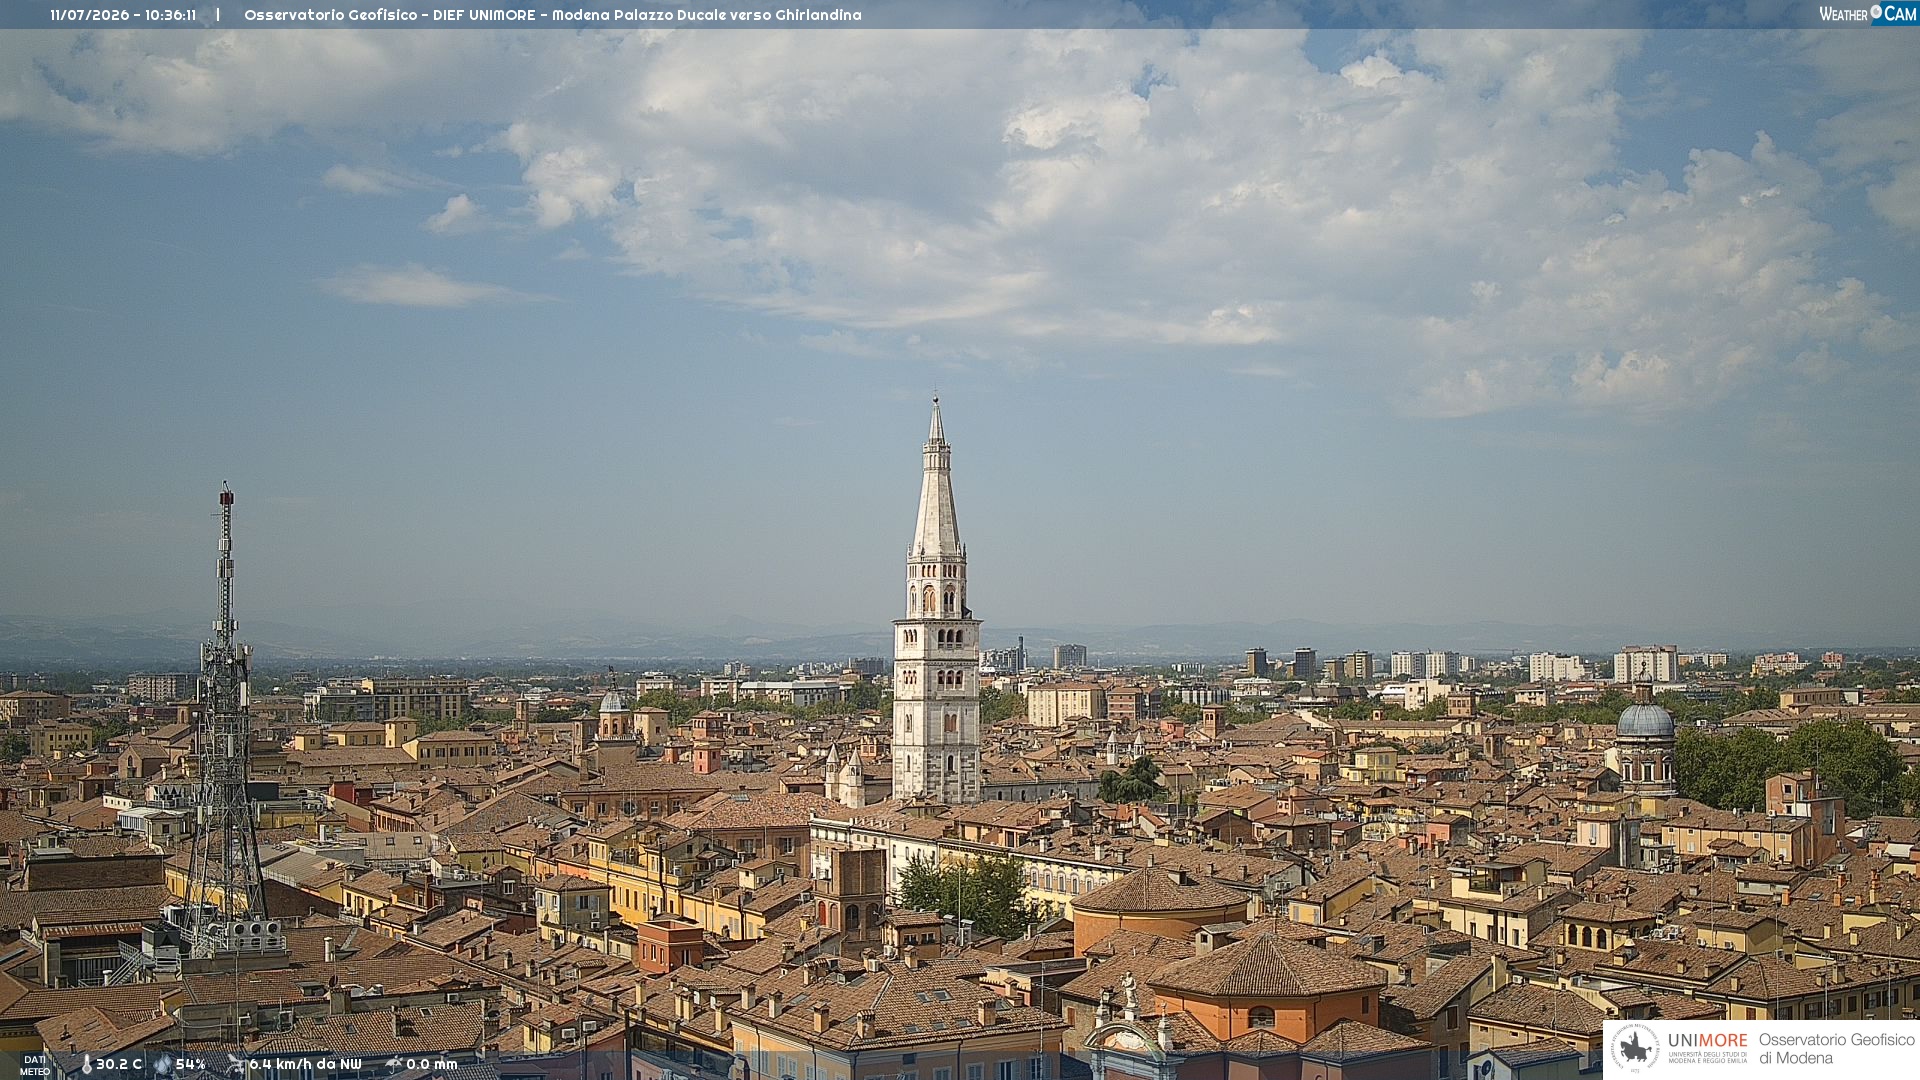
Task: Click the UNIMORE wordmark text
Action: pyautogui.click(x=1708, y=1041)
